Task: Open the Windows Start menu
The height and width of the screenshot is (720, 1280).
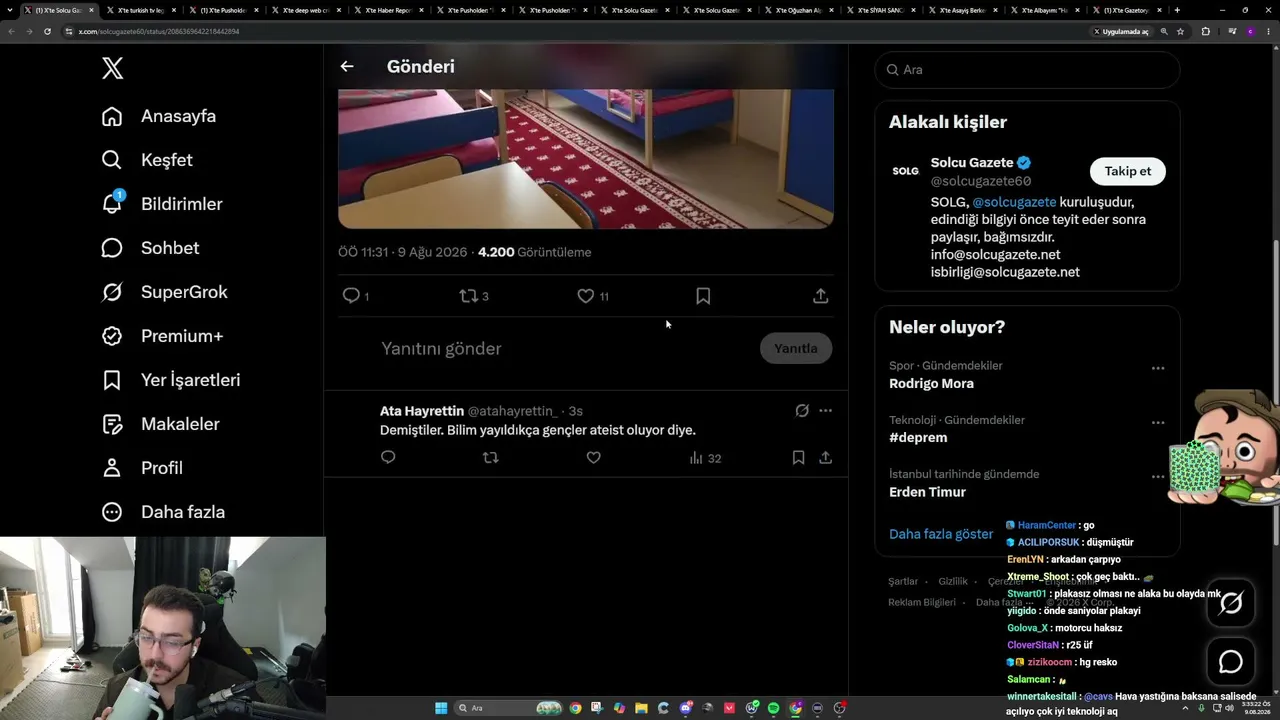Action: click(x=441, y=708)
